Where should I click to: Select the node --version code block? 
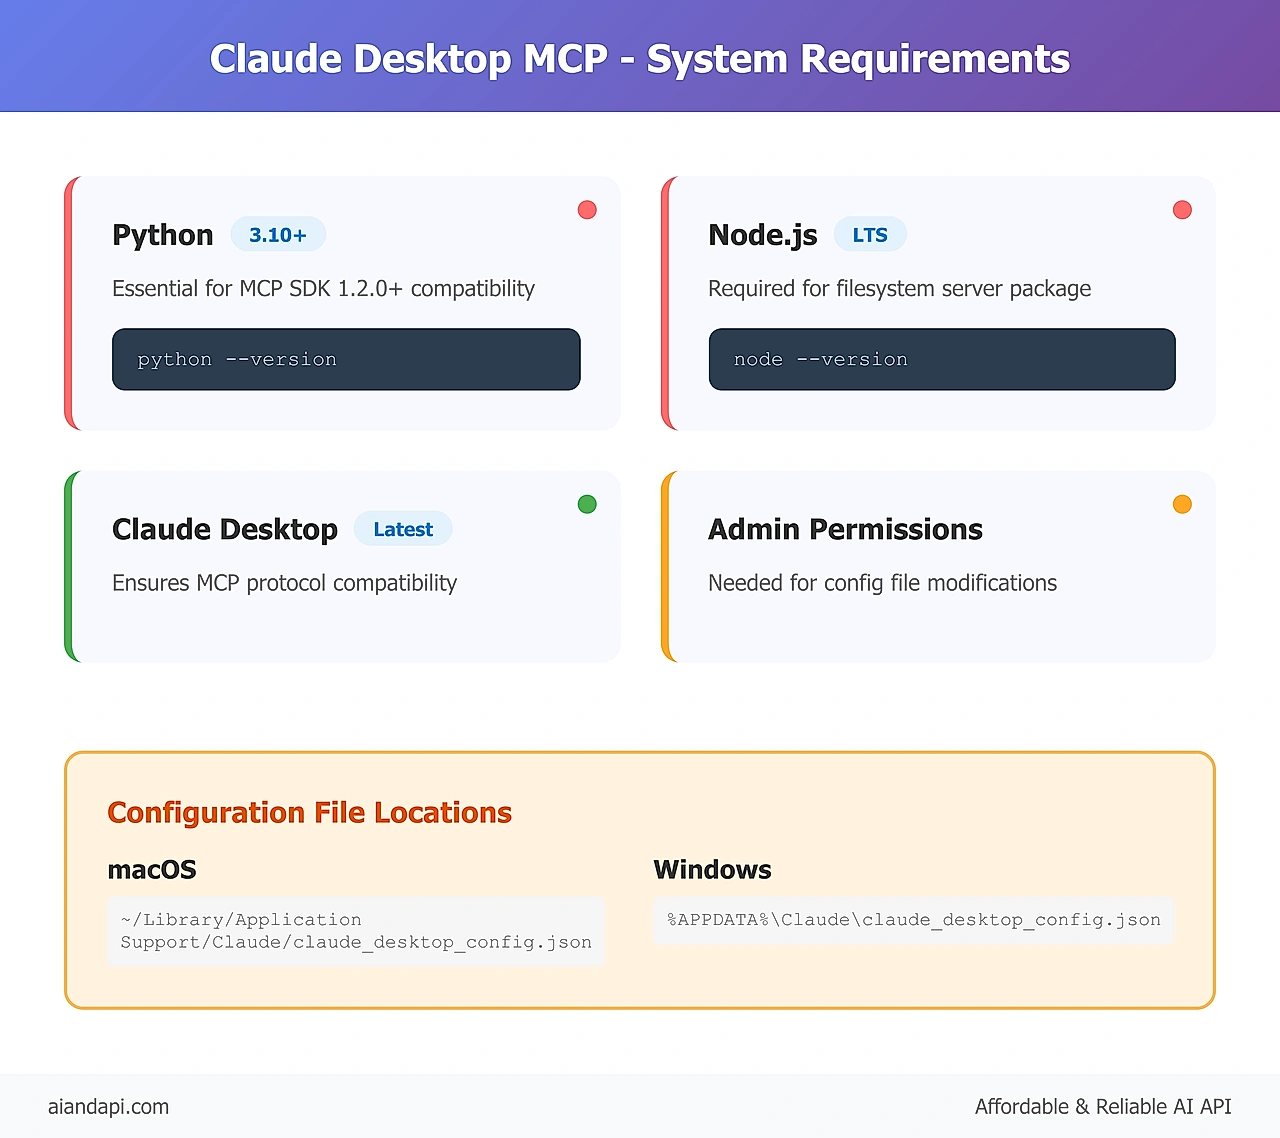point(942,359)
